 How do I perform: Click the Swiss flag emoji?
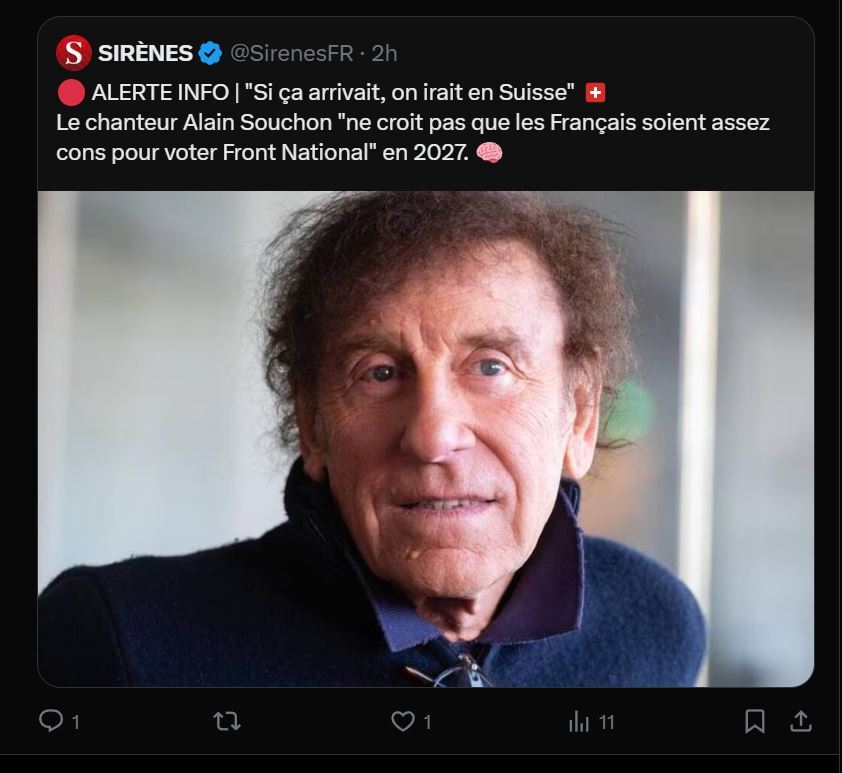pyautogui.click(x=595, y=93)
